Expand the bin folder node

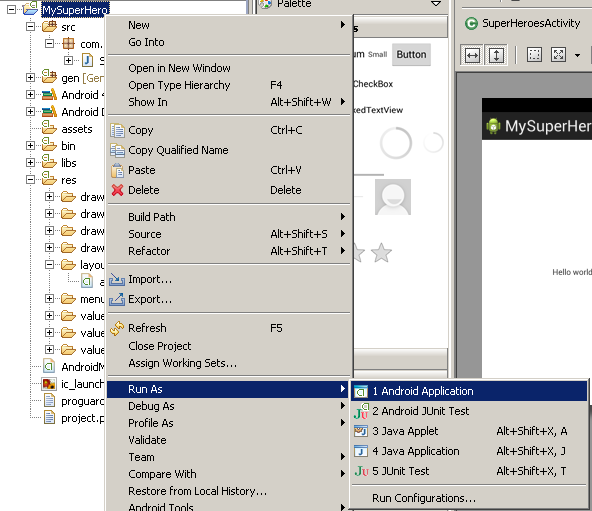point(30,145)
